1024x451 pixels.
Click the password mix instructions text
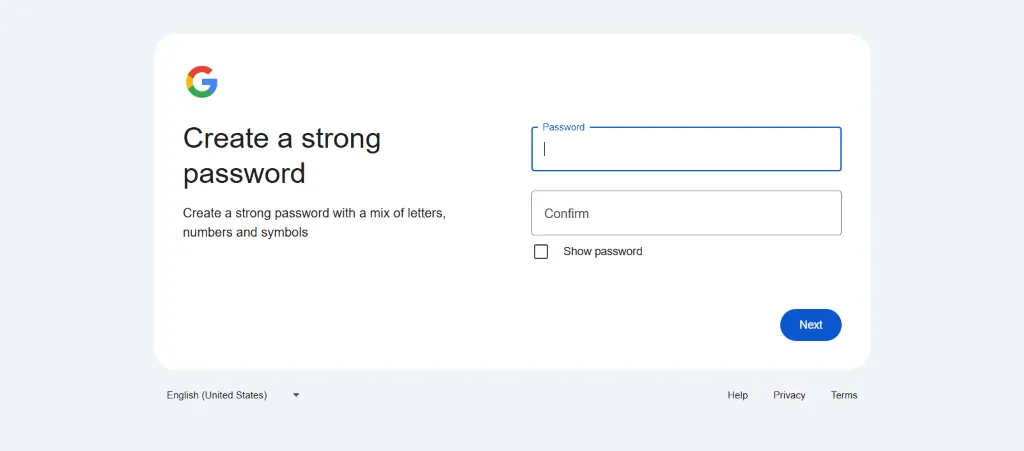[x=313, y=223]
